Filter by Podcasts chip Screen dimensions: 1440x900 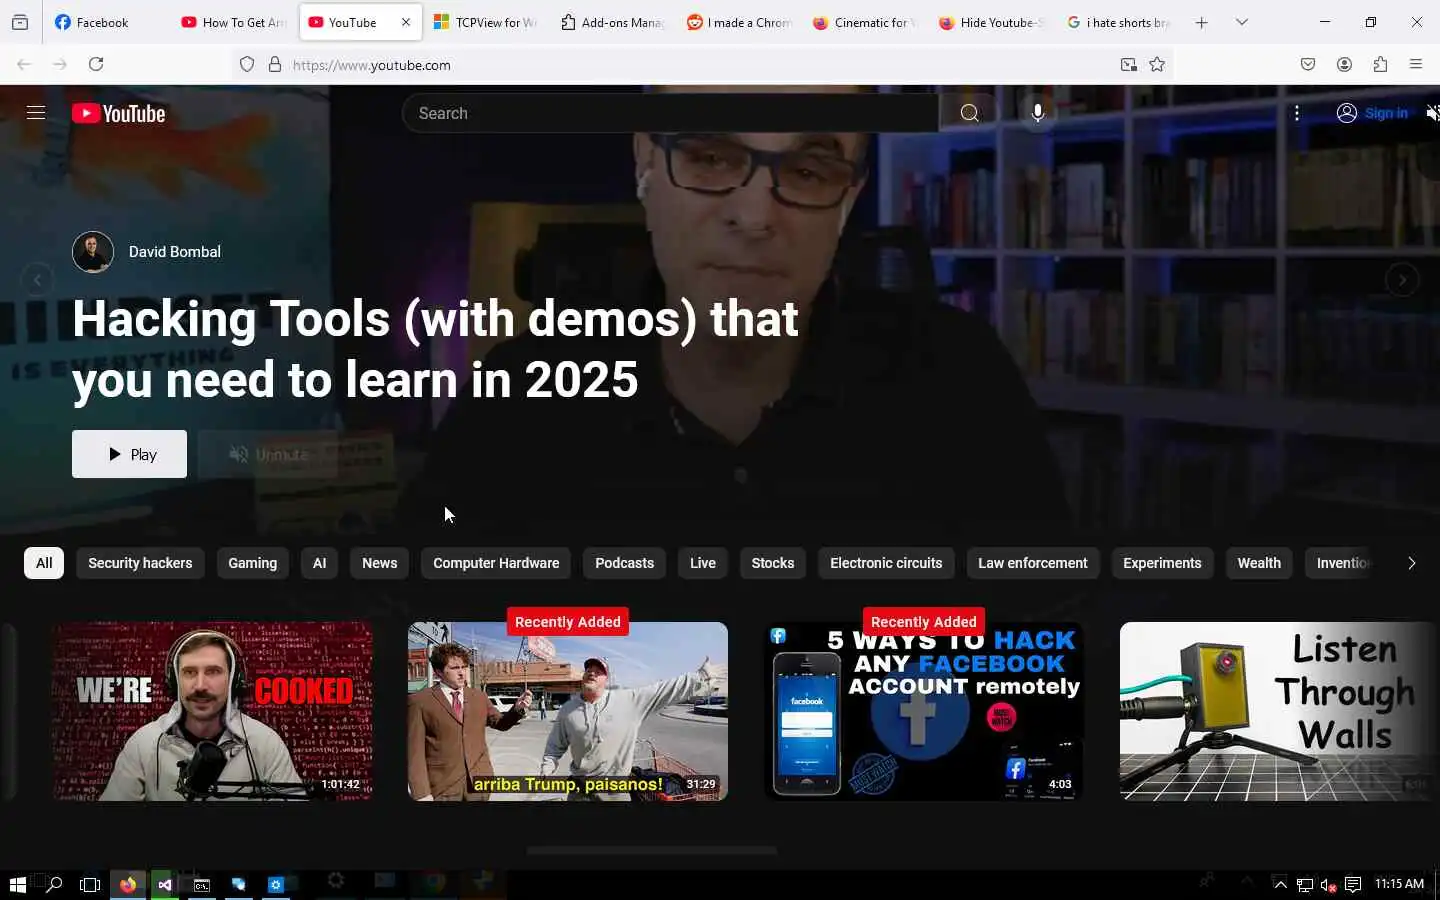pos(624,563)
